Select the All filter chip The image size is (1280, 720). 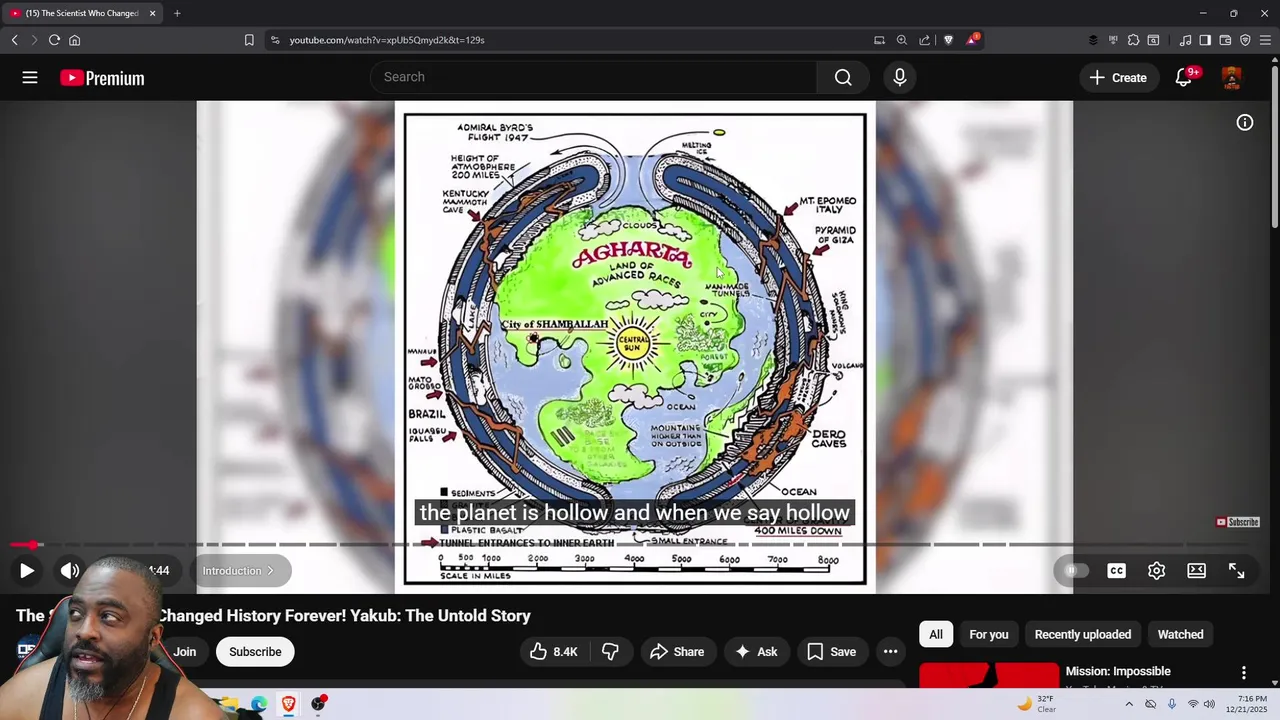click(x=936, y=634)
